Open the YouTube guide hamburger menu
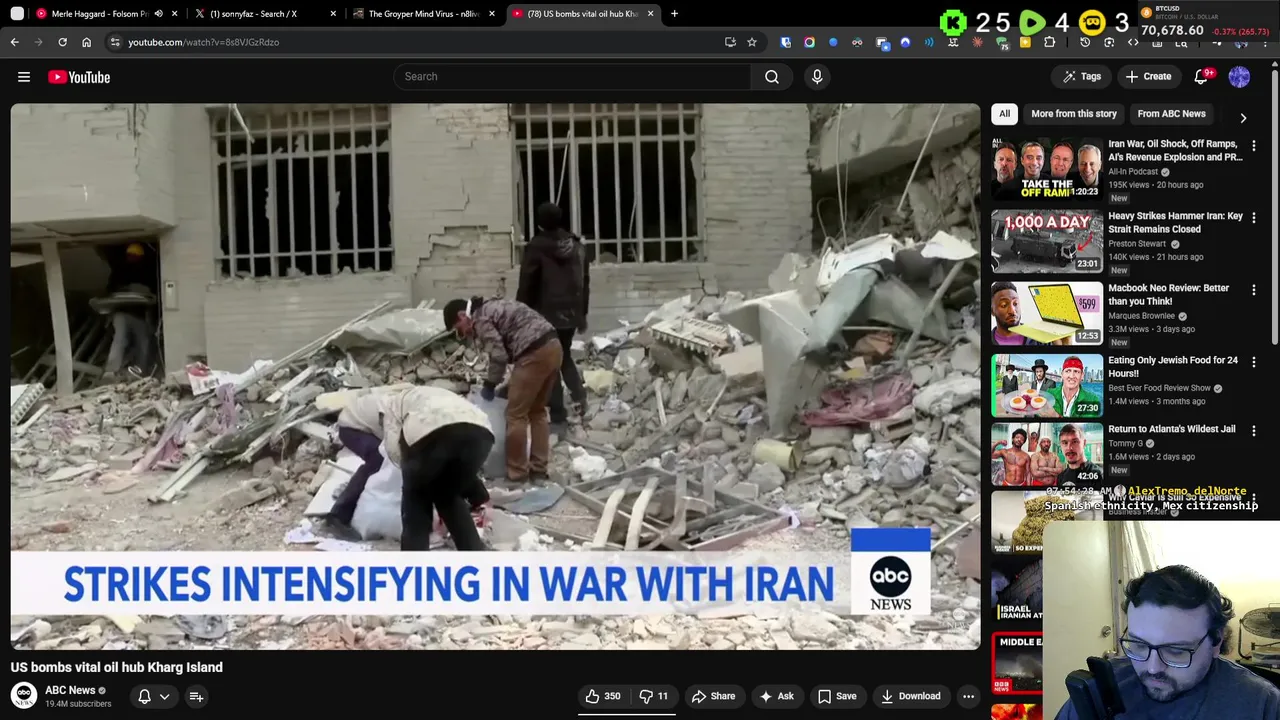Viewport: 1280px width, 720px height. point(24,77)
